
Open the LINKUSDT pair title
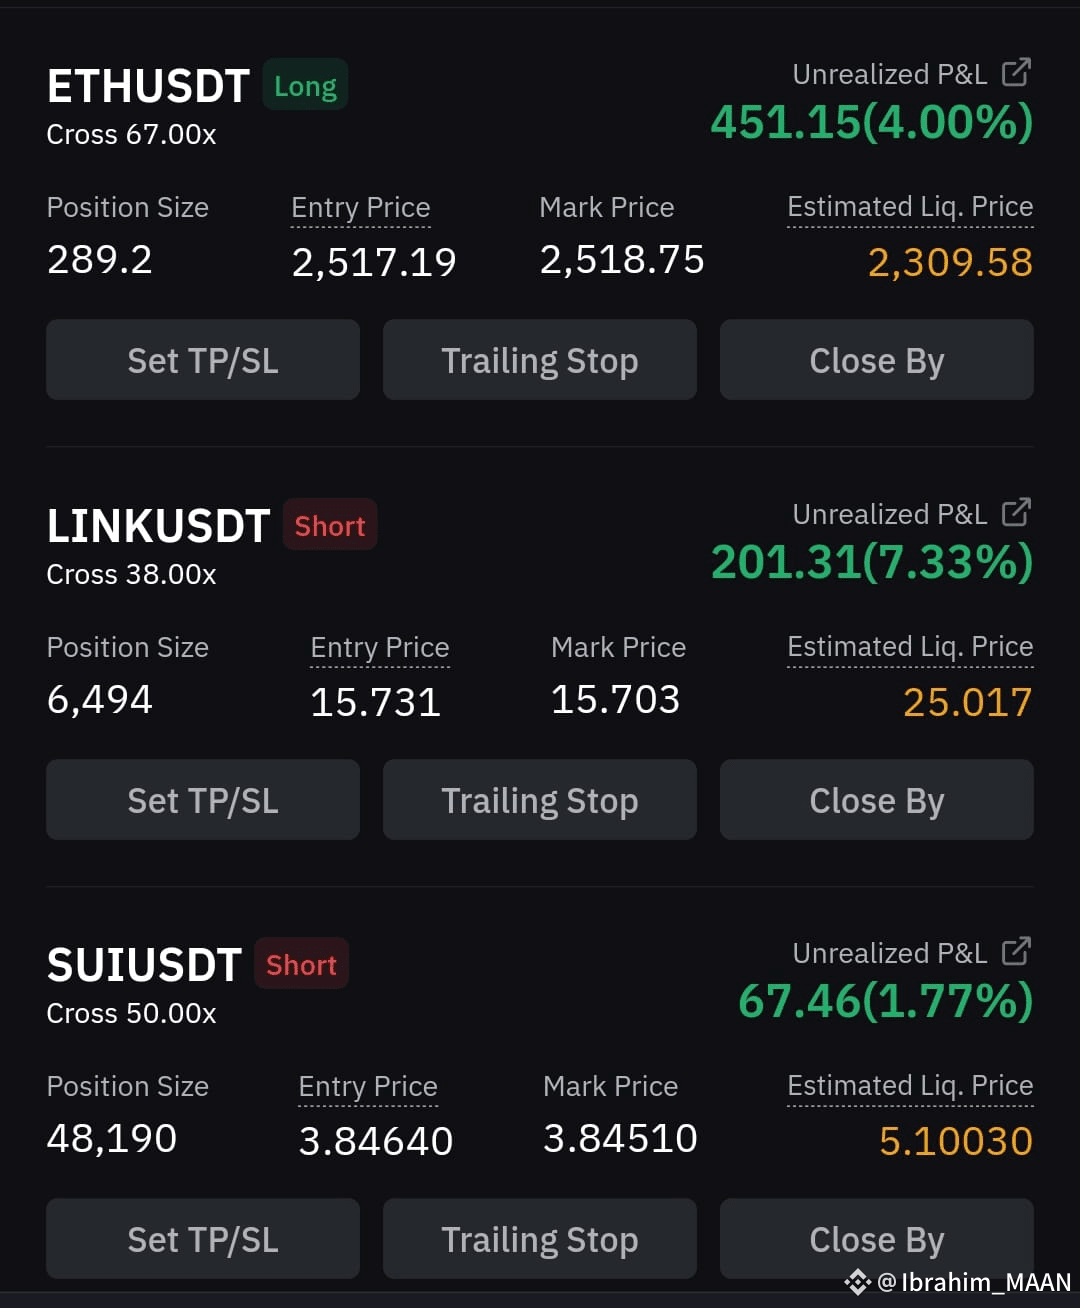[x=158, y=526]
